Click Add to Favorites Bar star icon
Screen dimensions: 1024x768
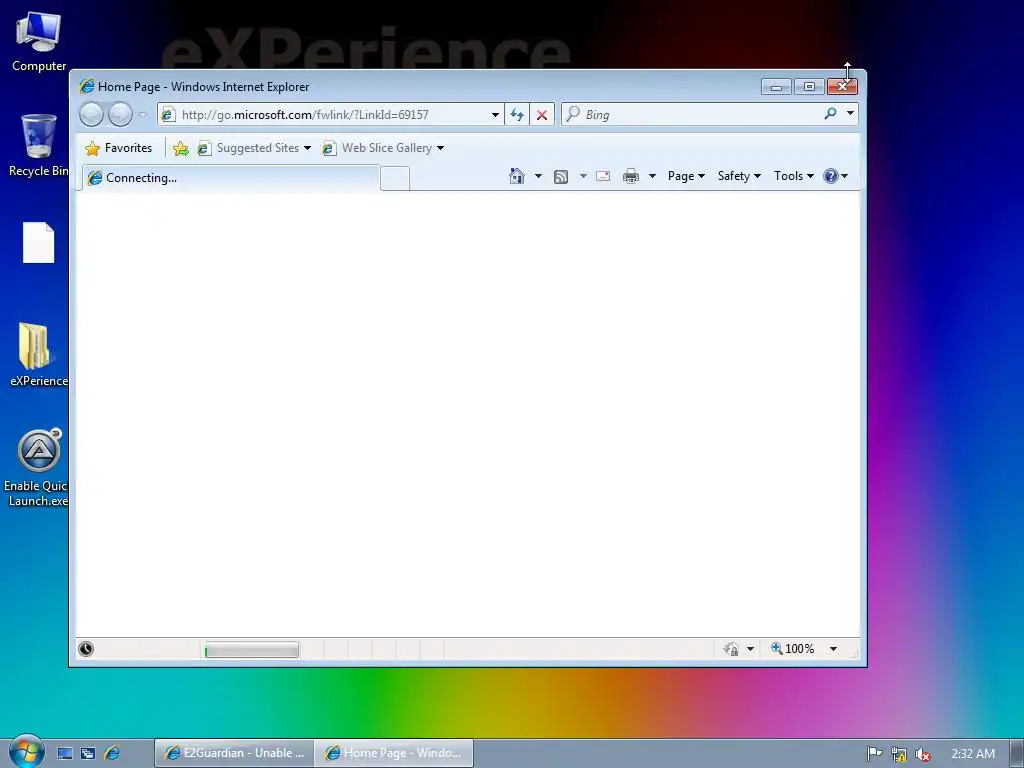pyautogui.click(x=181, y=149)
